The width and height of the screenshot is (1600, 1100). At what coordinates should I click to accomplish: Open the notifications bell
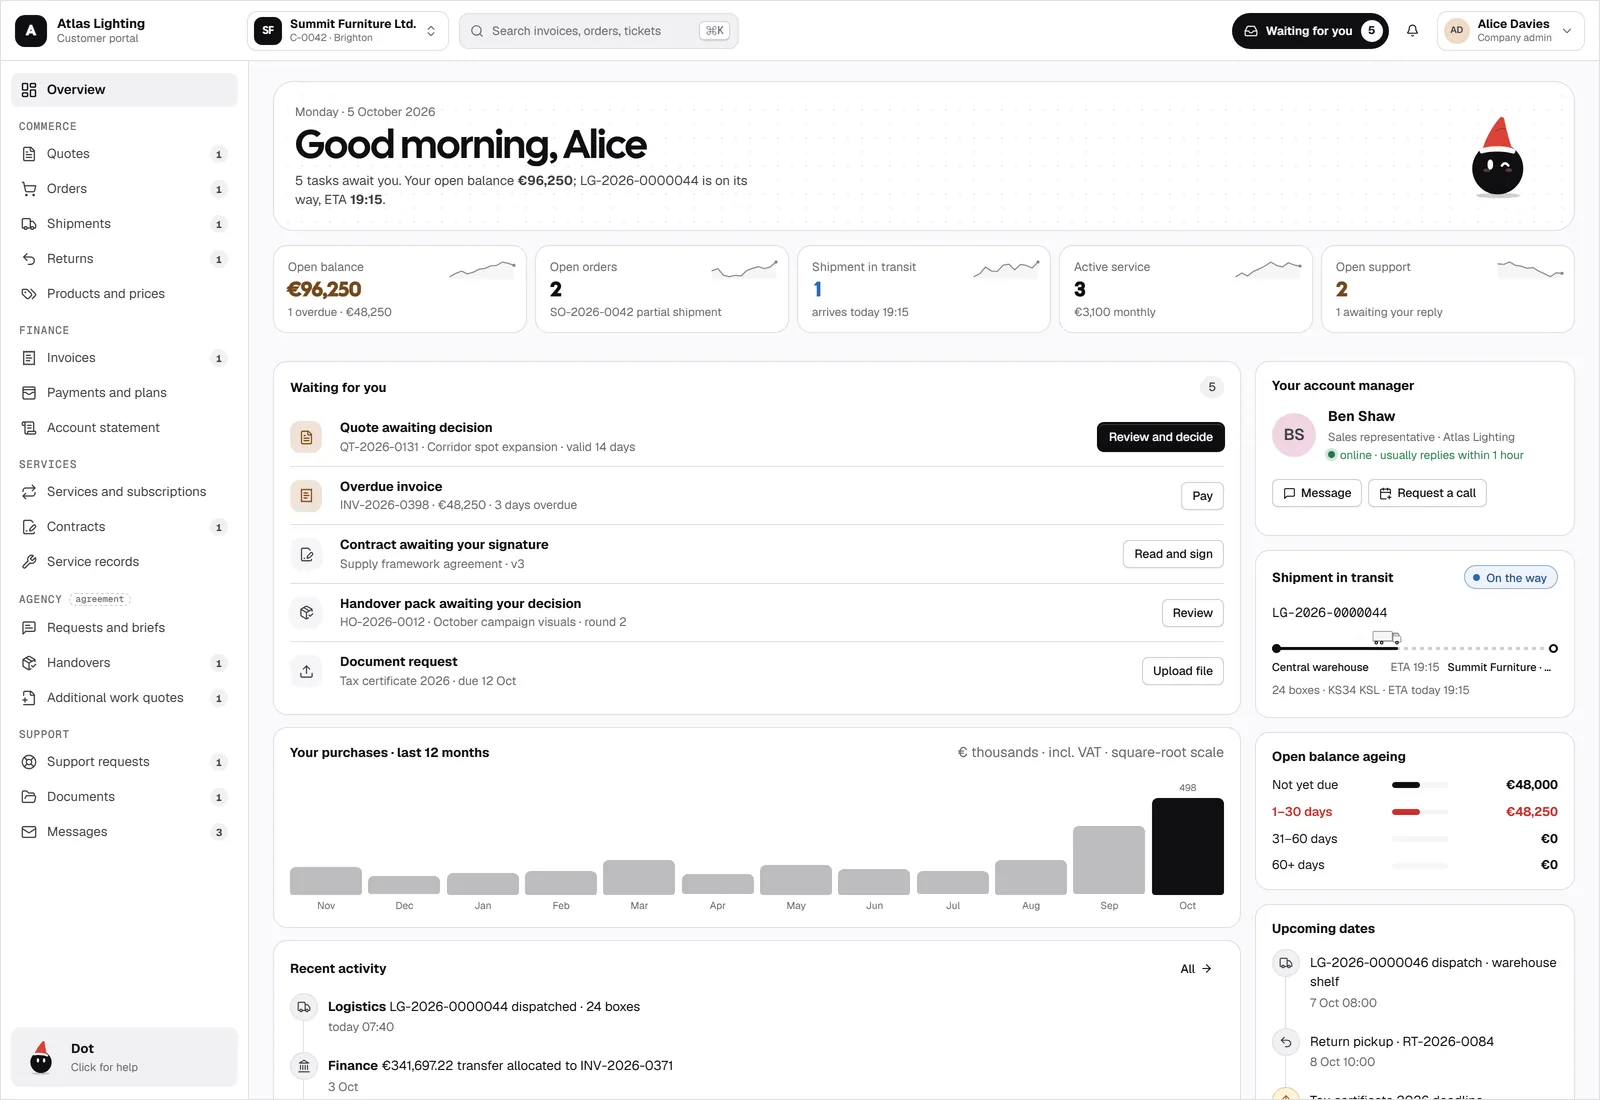(x=1412, y=31)
